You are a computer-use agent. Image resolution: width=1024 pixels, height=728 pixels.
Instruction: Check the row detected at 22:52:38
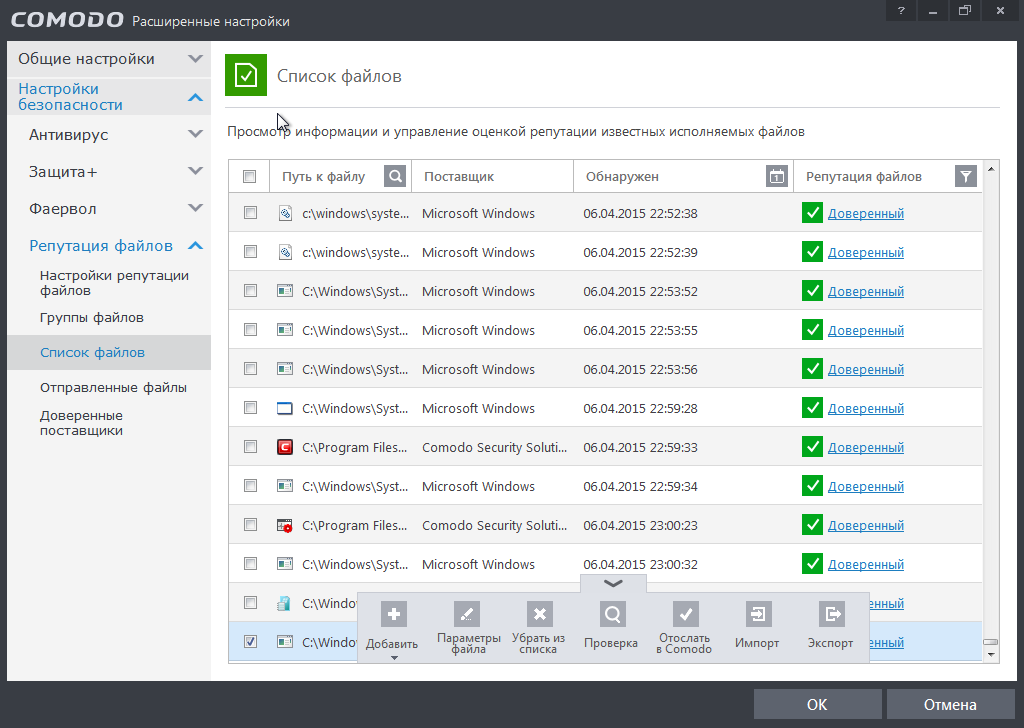[250, 213]
